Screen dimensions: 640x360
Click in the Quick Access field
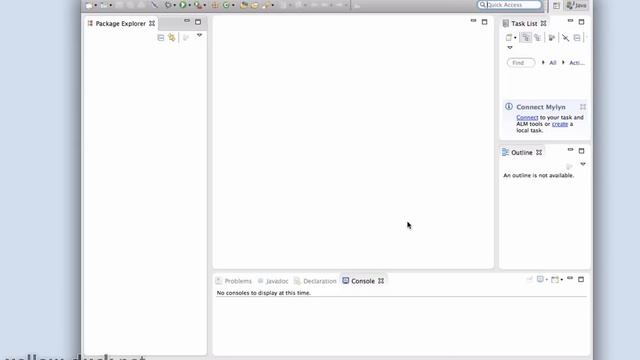(x=510, y=5)
